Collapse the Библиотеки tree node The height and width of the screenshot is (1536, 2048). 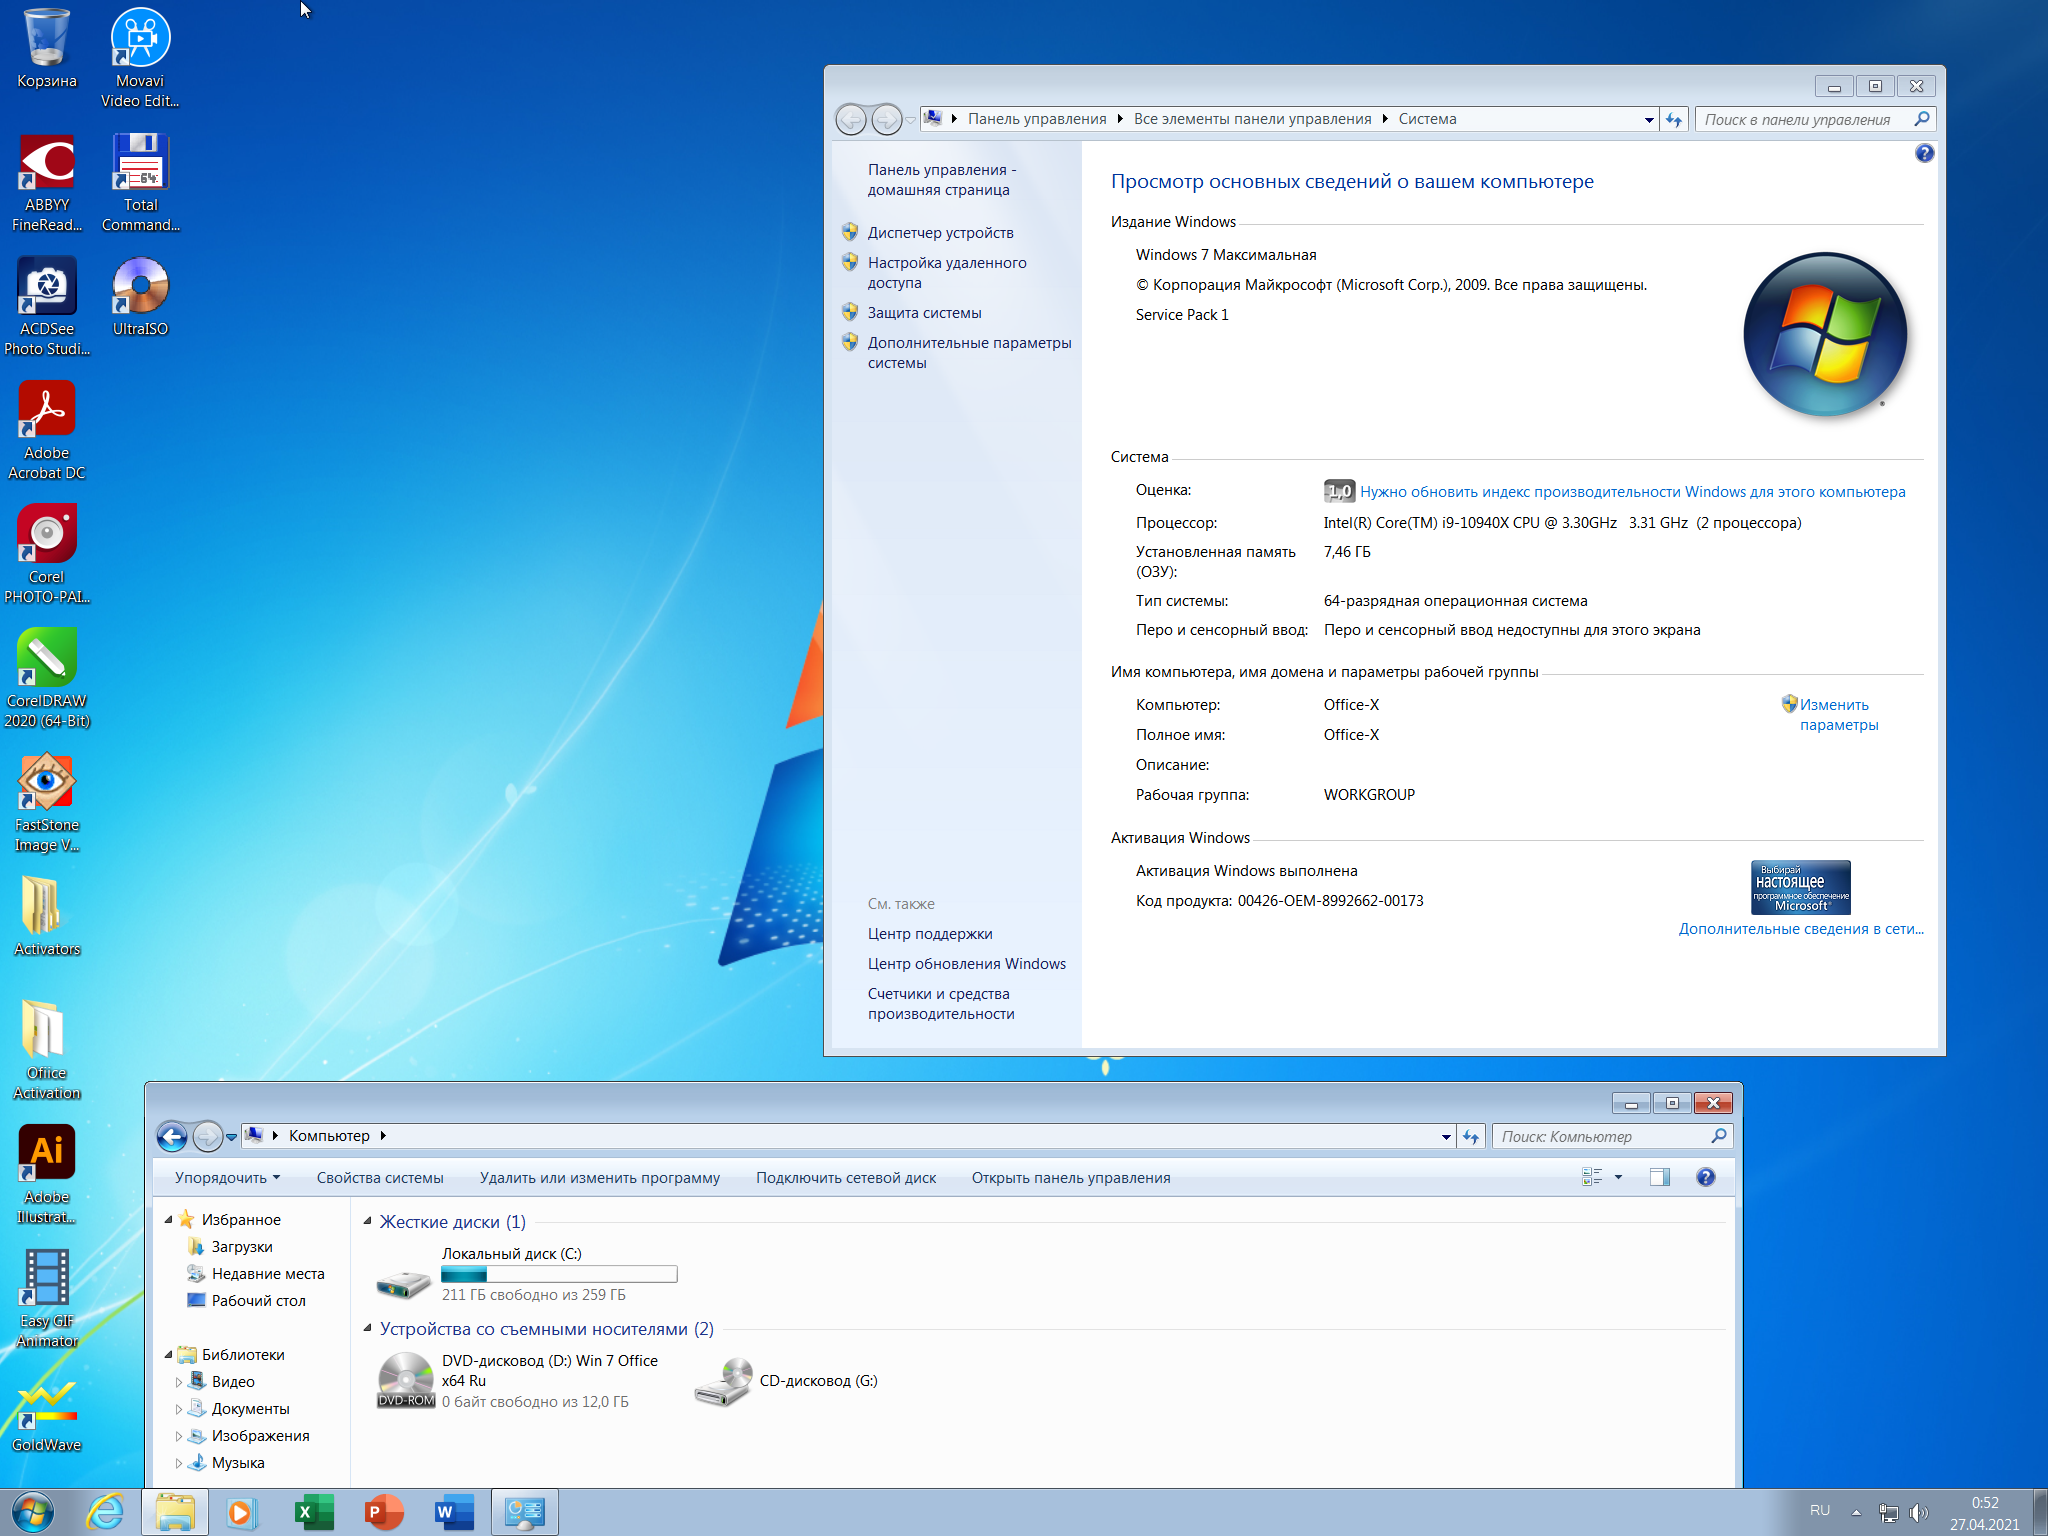[x=168, y=1355]
